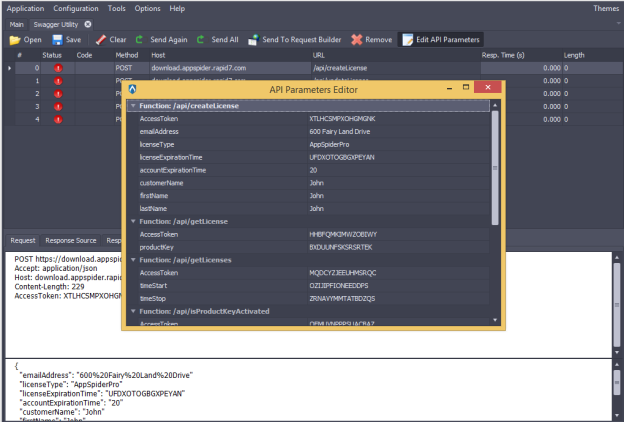Image resolution: width=624 pixels, height=422 pixels.
Task: Click the red Remove X icon
Action: [x=357, y=40]
